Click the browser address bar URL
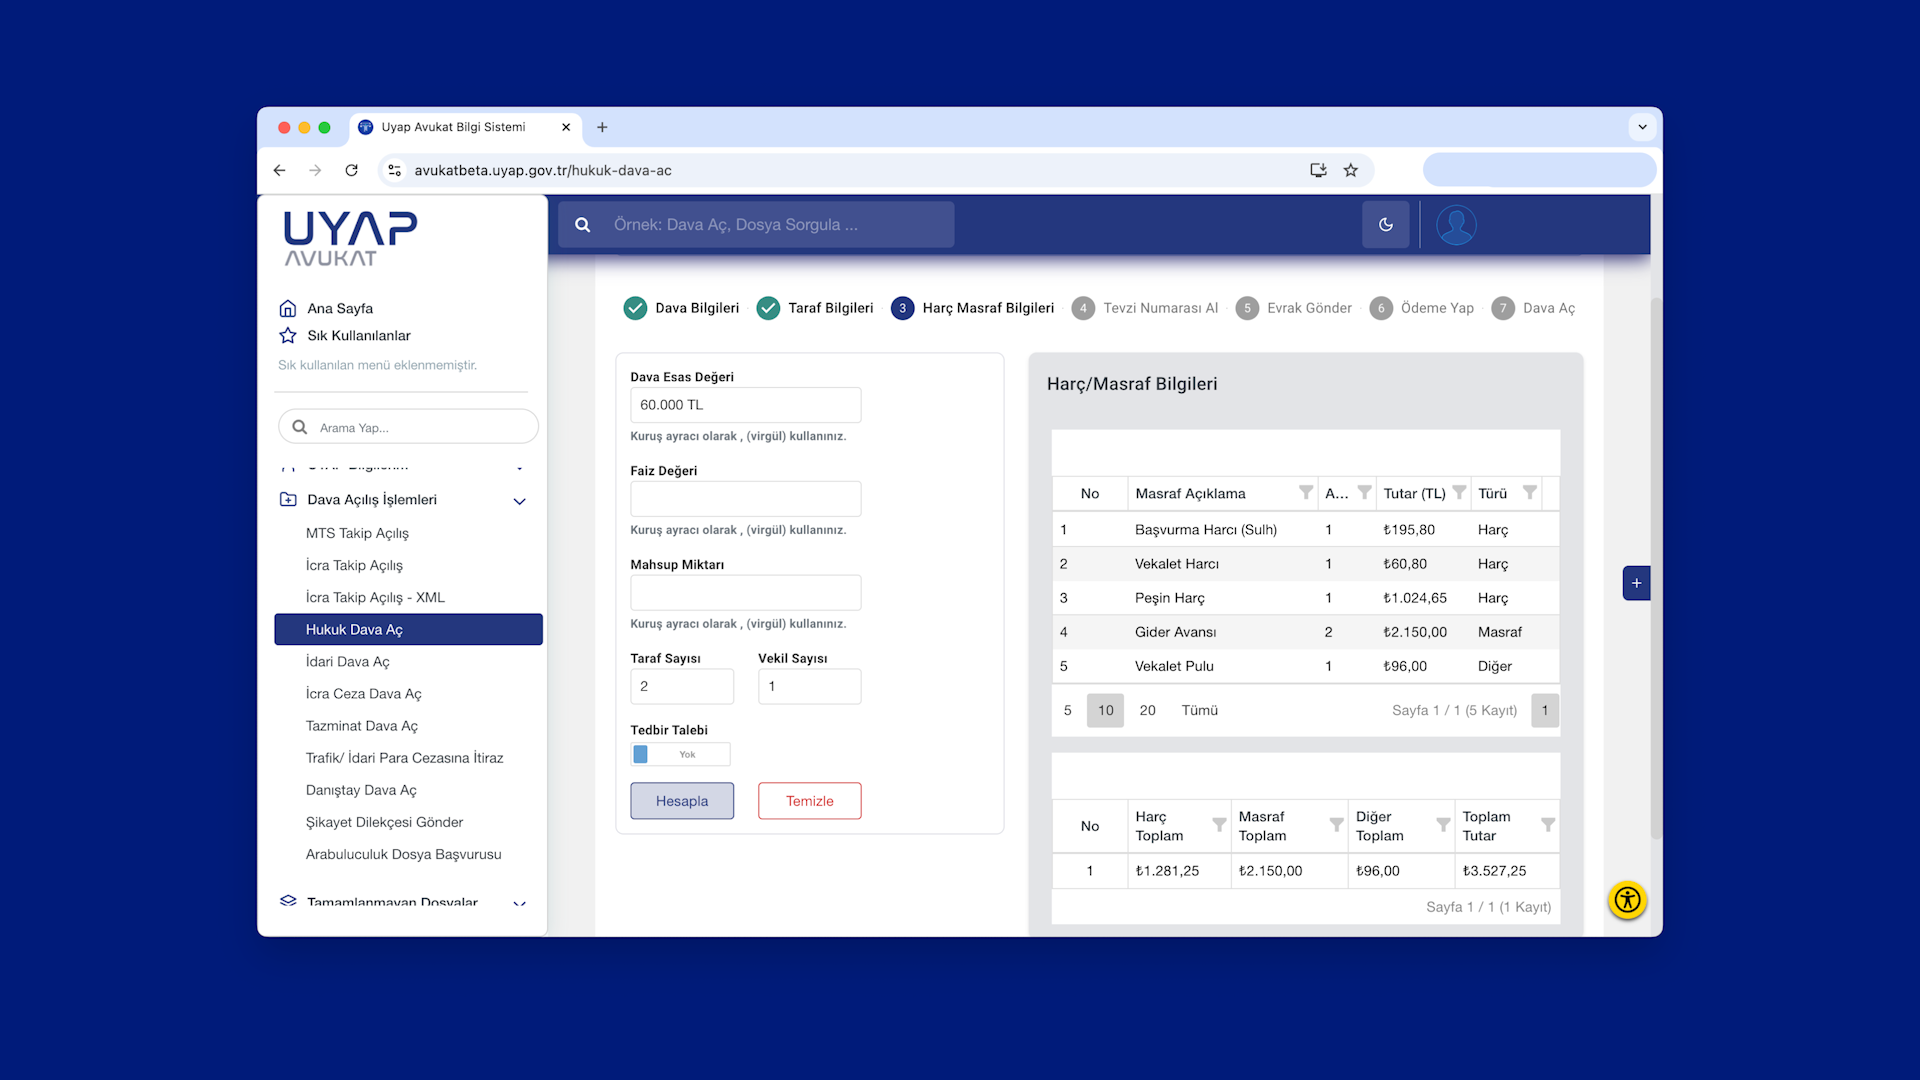Image resolution: width=1920 pixels, height=1080 pixels. [543, 170]
